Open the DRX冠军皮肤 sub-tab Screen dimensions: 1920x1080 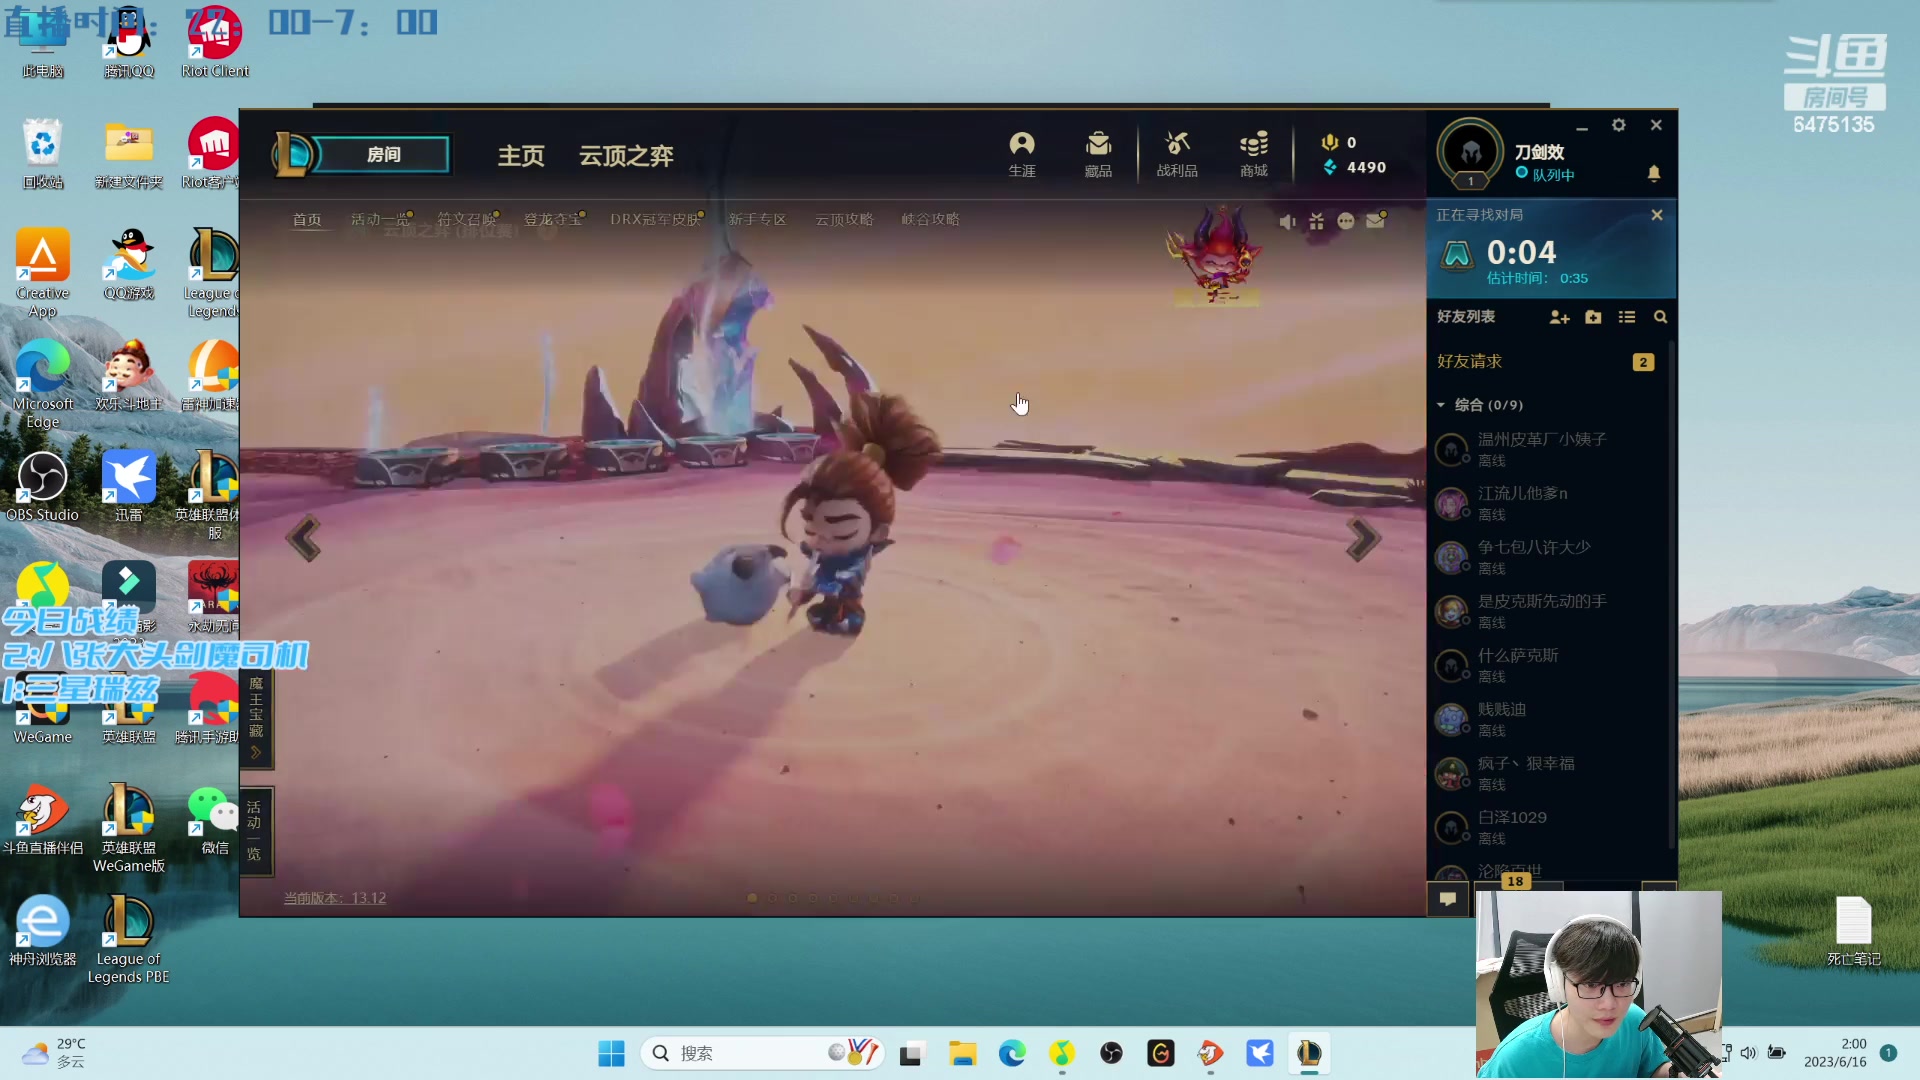(655, 220)
